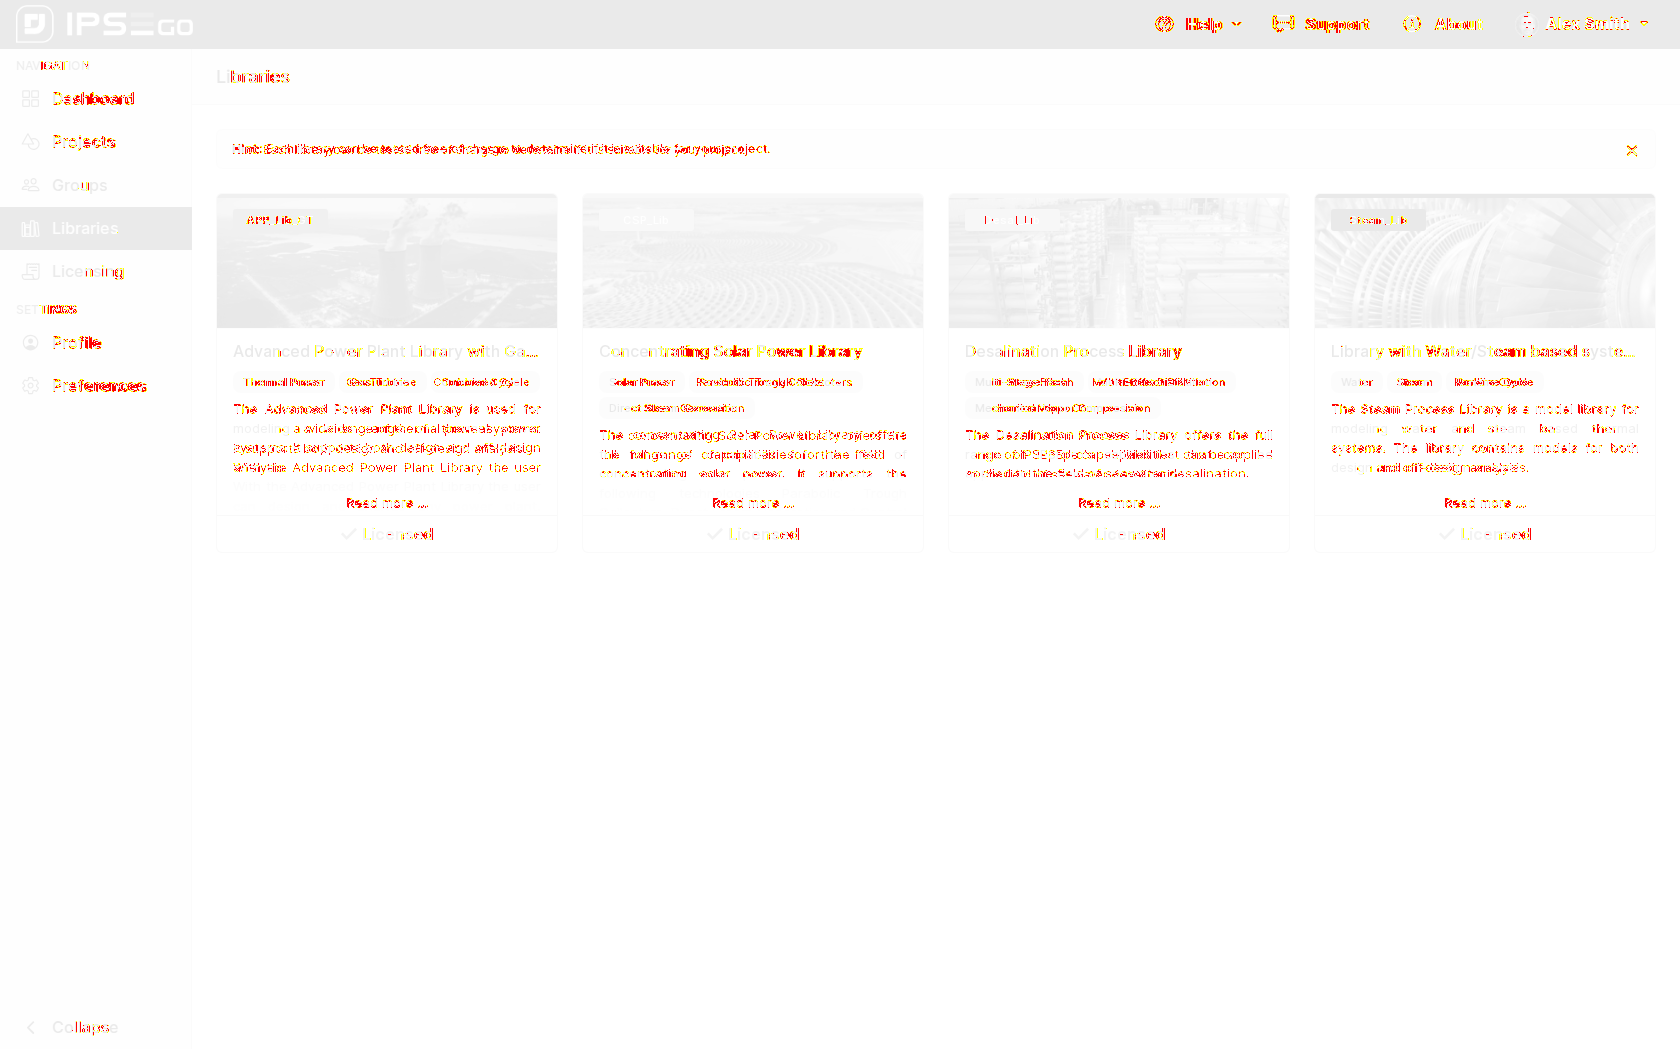Viewport: 1680px width, 1050px height.
Task: Click the Thermal Power tag
Action: pos(285,382)
